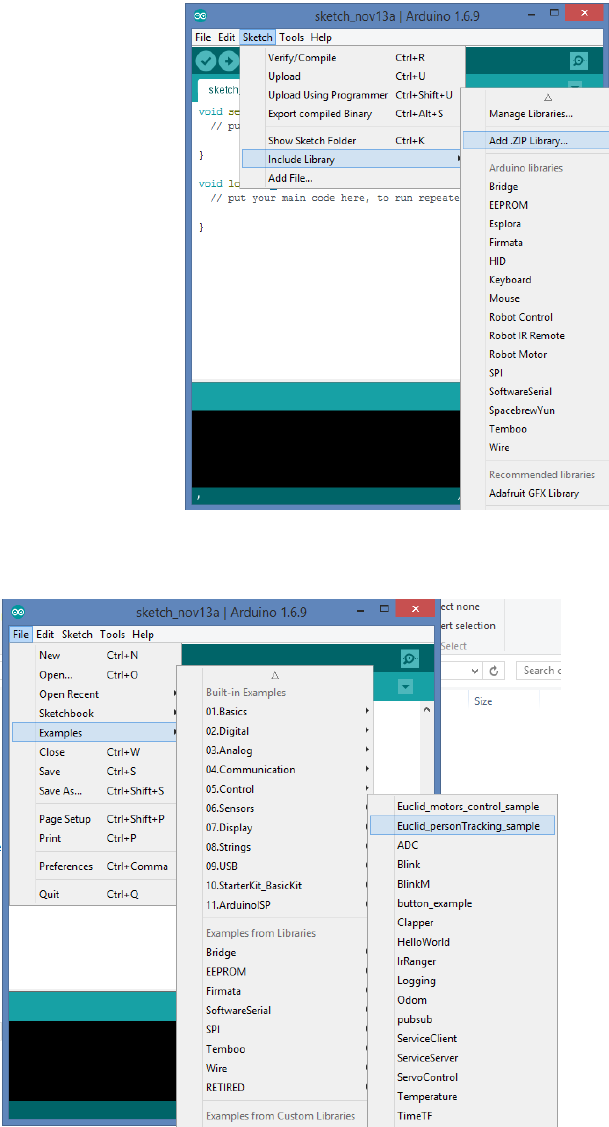Open the Euclid_personTracking_sample example
Screen dimensions: 609x1127
462,826
